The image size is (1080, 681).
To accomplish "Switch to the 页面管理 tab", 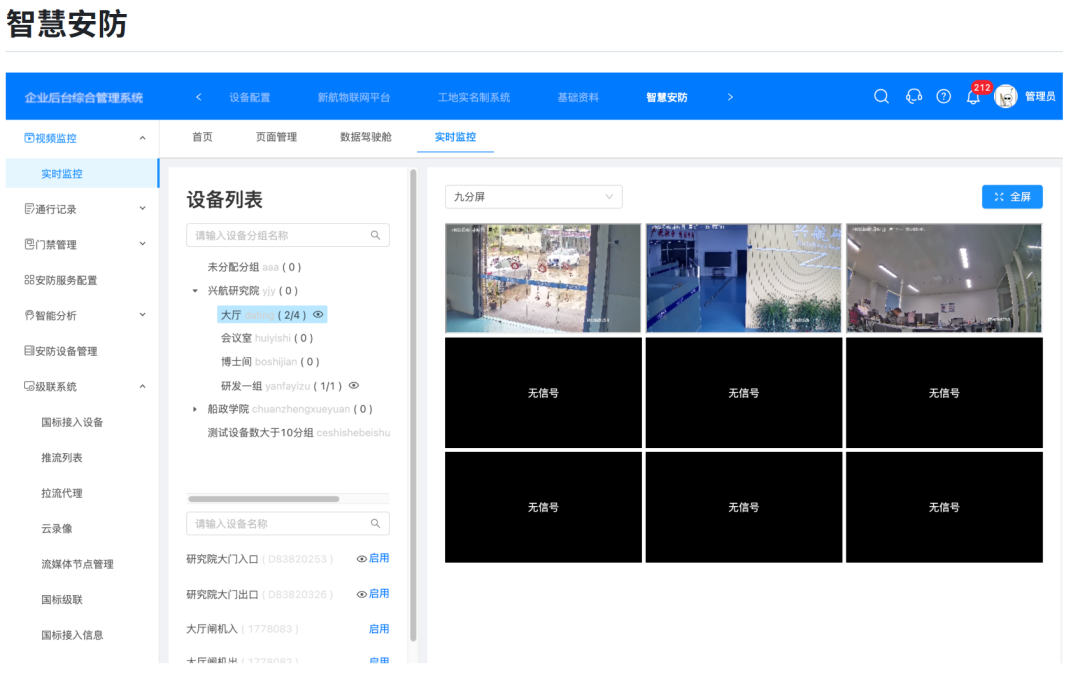I will (x=276, y=137).
